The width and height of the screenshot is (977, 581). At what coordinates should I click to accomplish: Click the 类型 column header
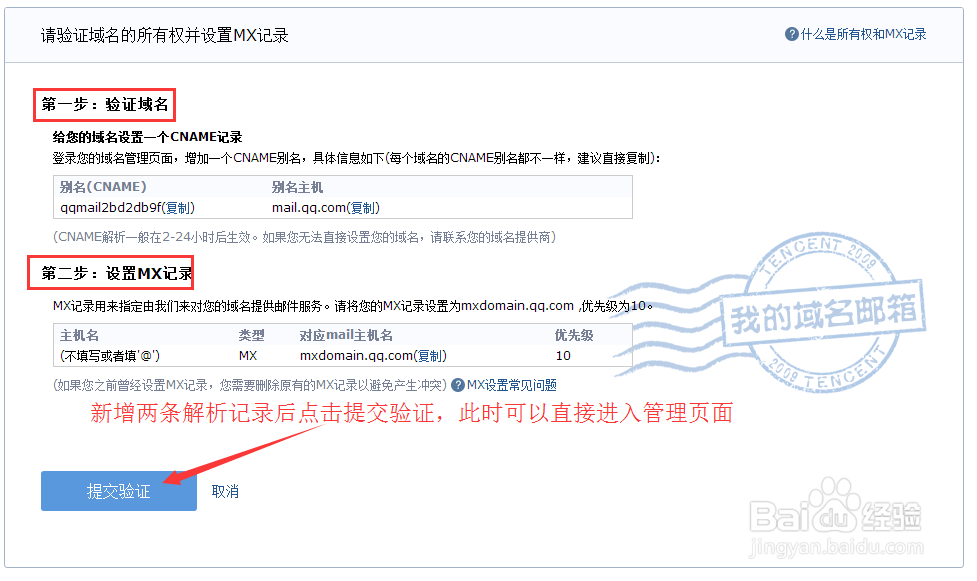[252, 335]
